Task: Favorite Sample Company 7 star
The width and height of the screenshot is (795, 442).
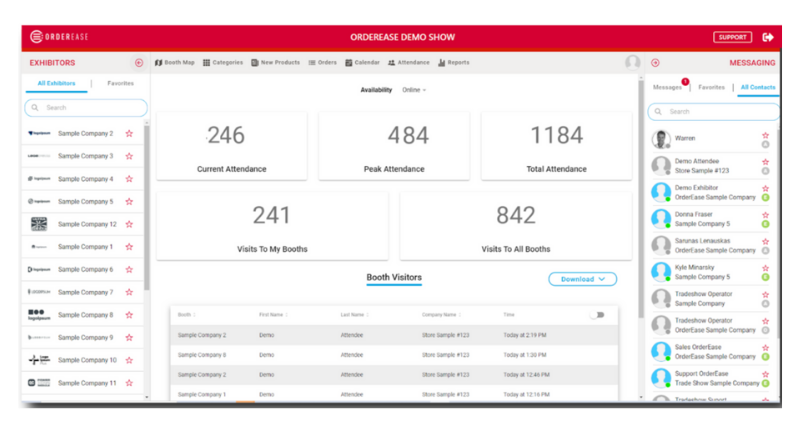Action: [x=129, y=292]
